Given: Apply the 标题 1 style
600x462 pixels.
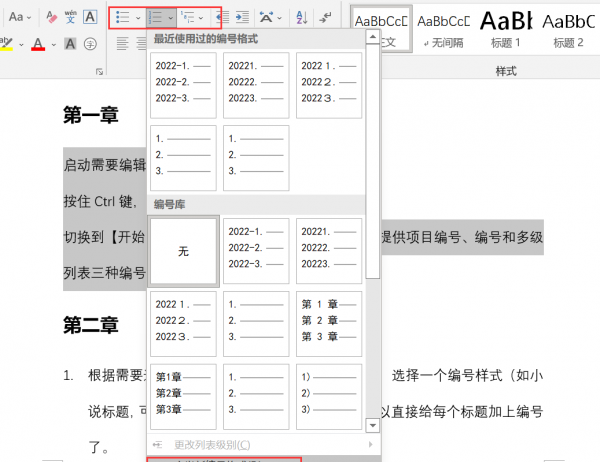Looking at the screenshot, I should (506, 29).
